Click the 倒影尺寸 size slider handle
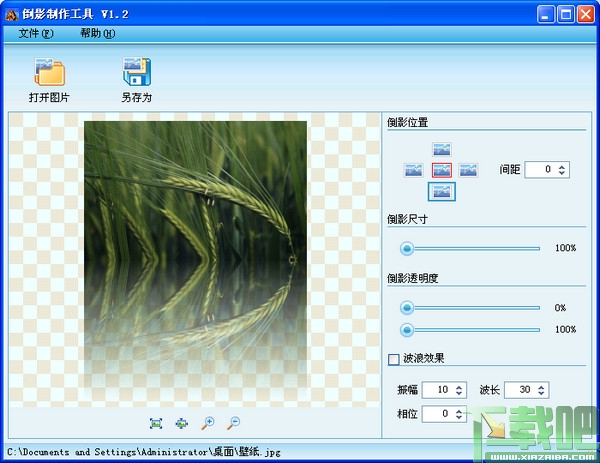Viewport: 600px width, 463px height. coord(407,248)
